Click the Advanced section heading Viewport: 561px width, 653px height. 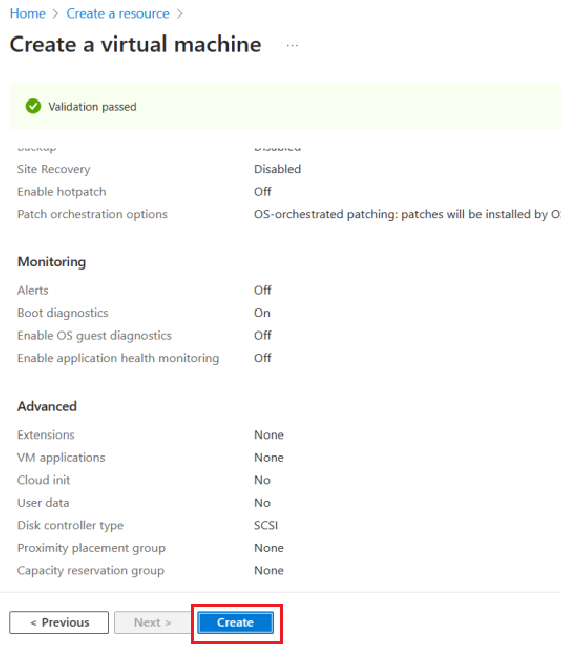(47, 406)
